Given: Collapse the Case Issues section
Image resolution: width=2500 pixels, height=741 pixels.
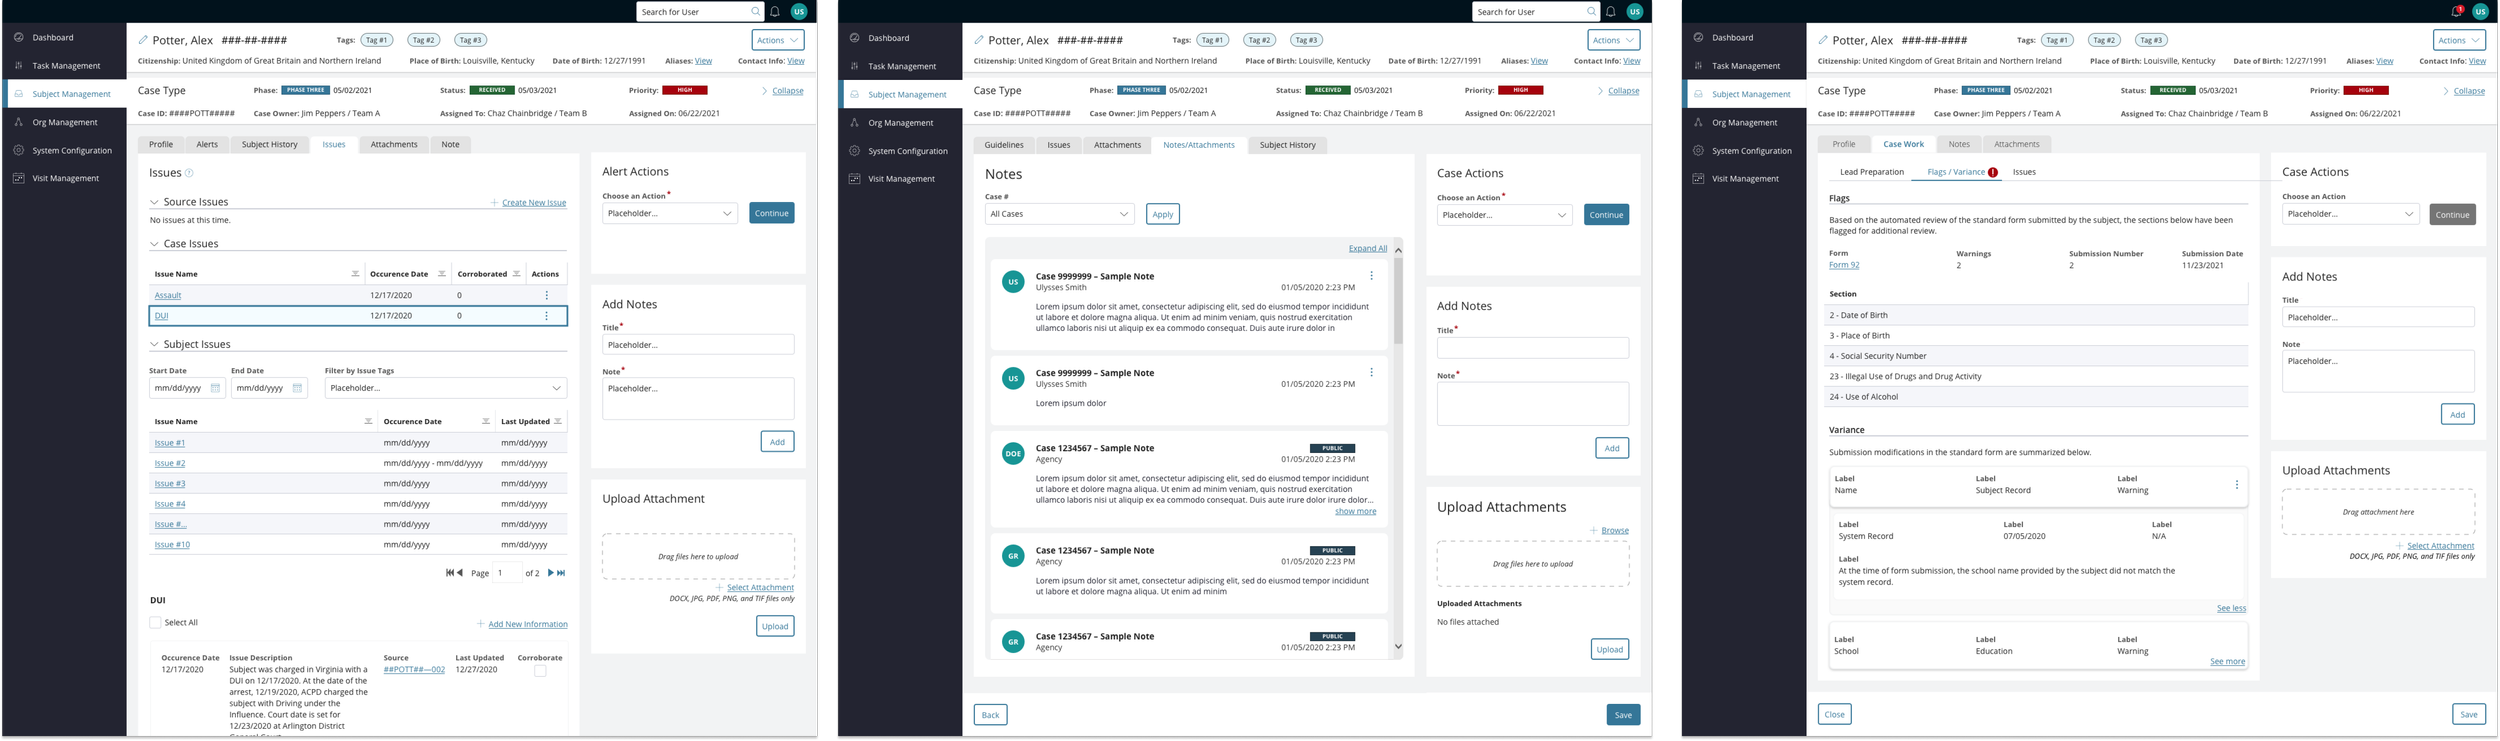Looking at the screenshot, I should [x=154, y=244].
